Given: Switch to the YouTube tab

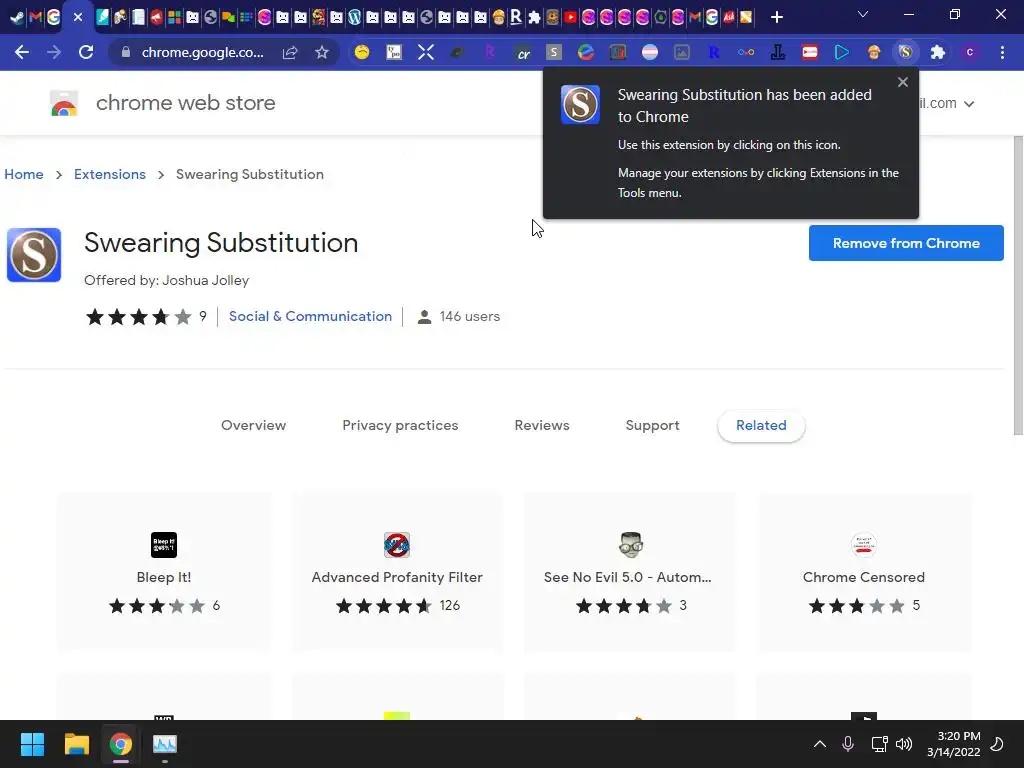Looking at the screenshot, I should 570,17.
